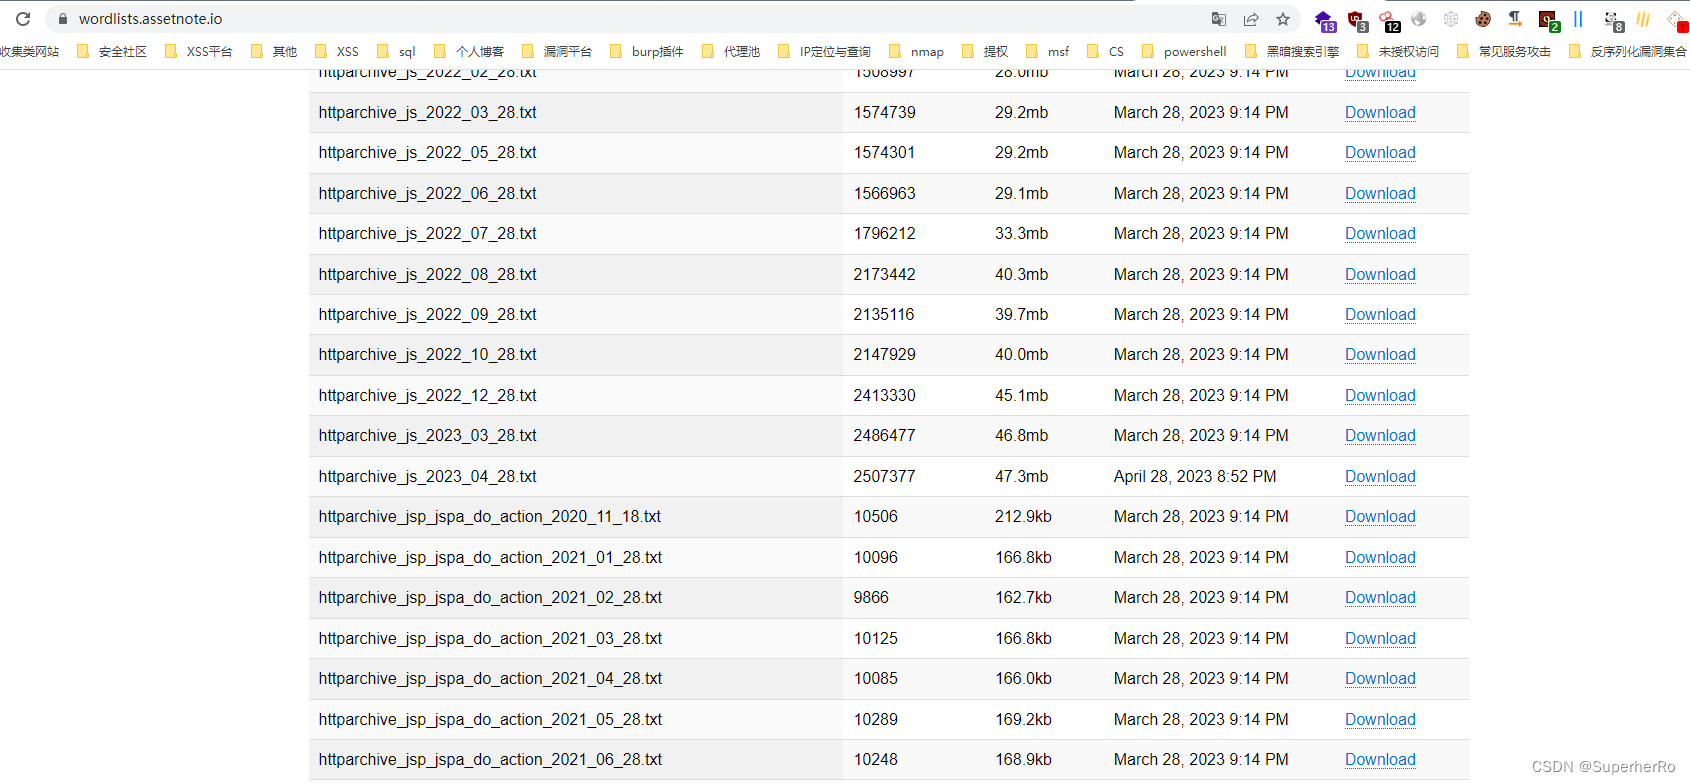1690x784 pixels.
Task: Open the uBlock Origin shield extension
Action: click(x=1357, y=20)
